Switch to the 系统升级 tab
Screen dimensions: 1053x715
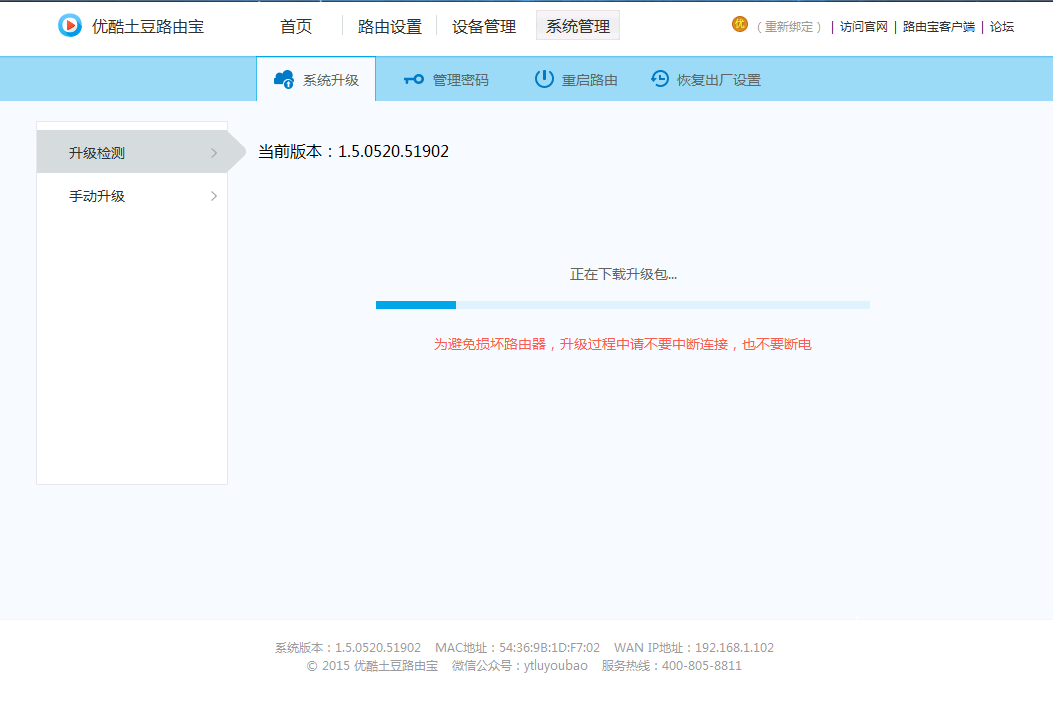[316, 79]
